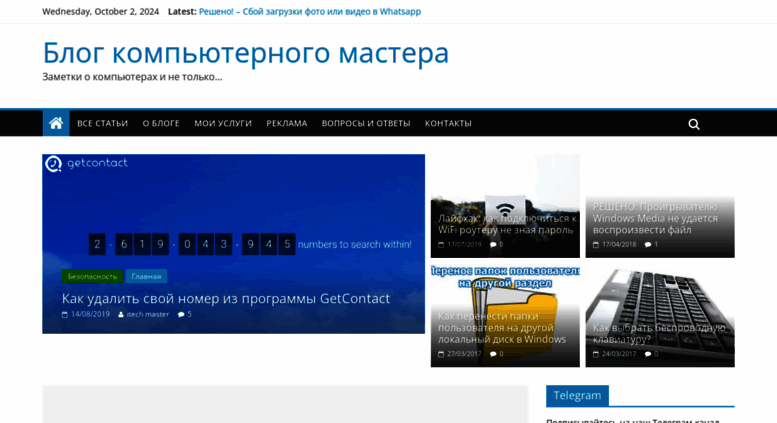Click the calendar icon beside 14/08/2019
The width and height of the screenshot is (777, 423).
64,315
